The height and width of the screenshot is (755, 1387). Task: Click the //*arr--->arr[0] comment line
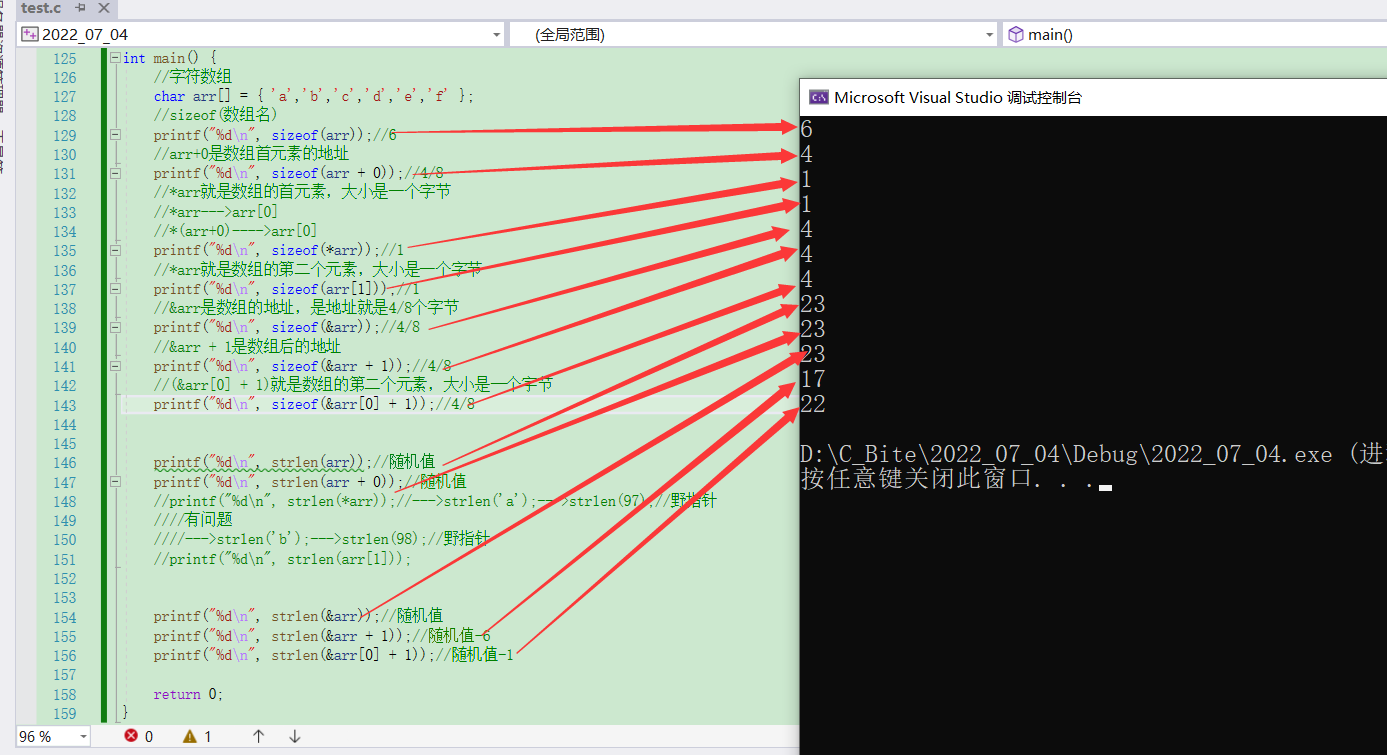pos(216,212)
